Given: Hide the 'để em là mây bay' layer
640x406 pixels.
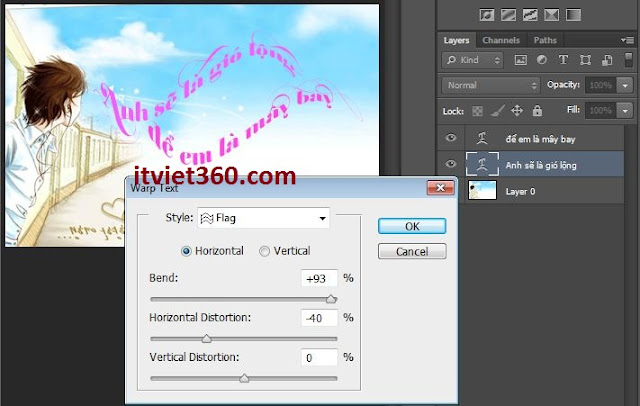Looking at the screenshot, I should (x=451, y=137).
